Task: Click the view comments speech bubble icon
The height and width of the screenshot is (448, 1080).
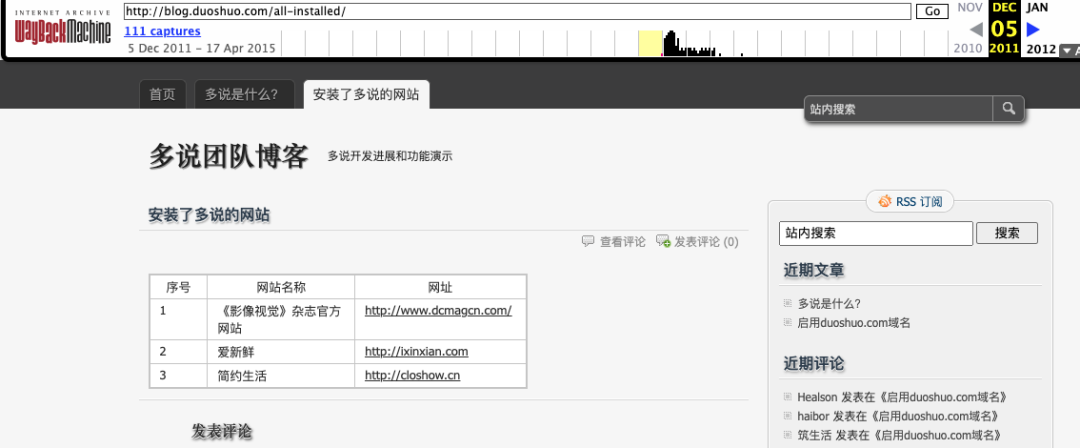Action: (588, 241)
